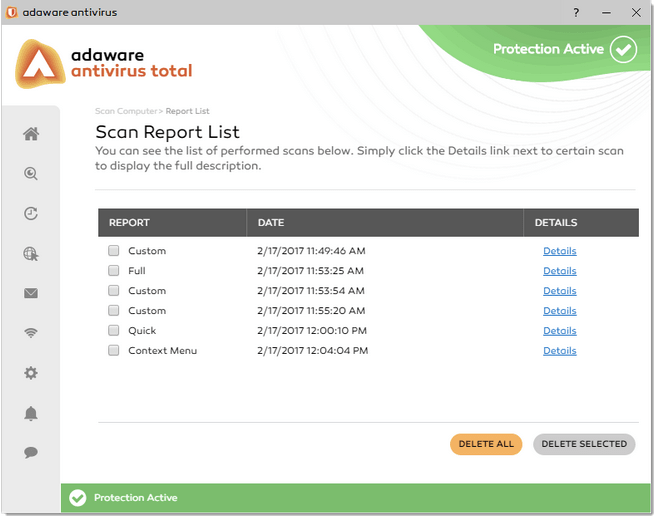This screenshot has height=516, width=654.
Task: Open the clock-shaped scheduling icon in sidebar
Action: [31, 213]
